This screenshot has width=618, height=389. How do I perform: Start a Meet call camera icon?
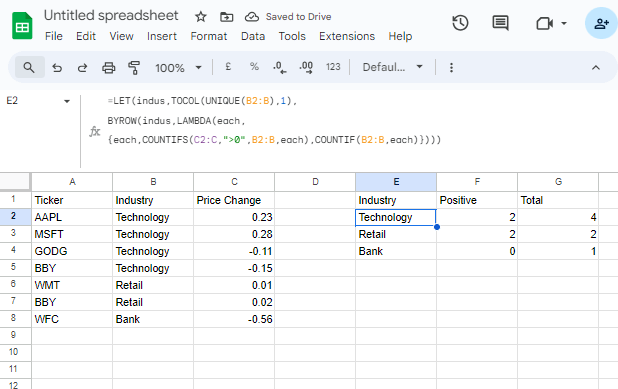(x=544, y=23)
